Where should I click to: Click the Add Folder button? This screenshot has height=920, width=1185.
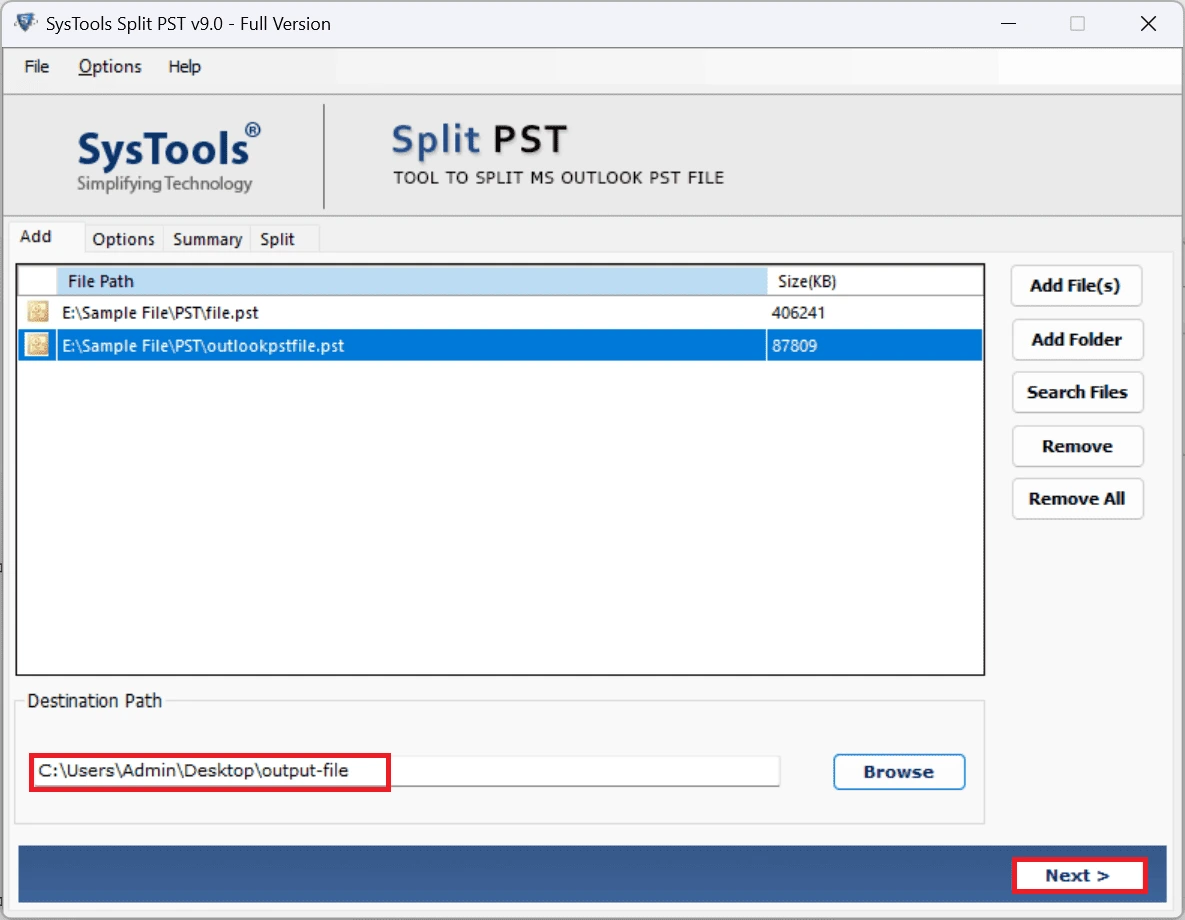click(x=1077, y=339)
